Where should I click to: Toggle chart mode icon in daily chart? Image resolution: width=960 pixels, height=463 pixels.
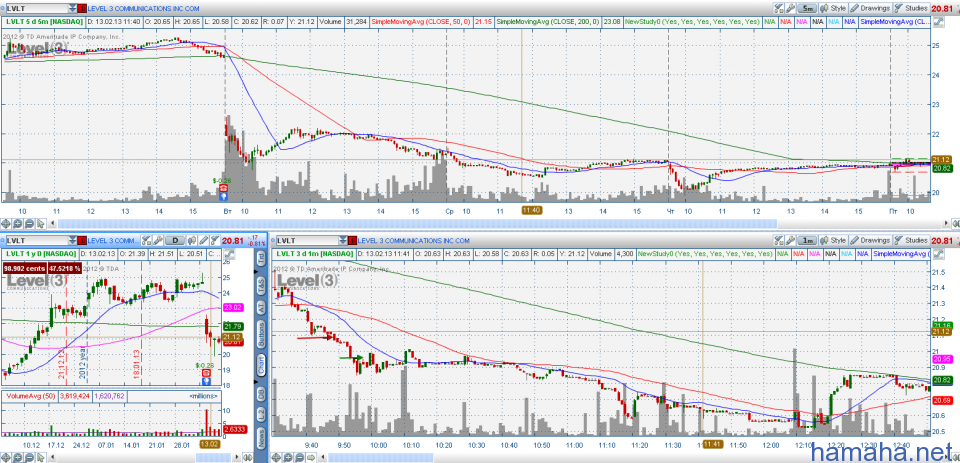tap(230, 254)
